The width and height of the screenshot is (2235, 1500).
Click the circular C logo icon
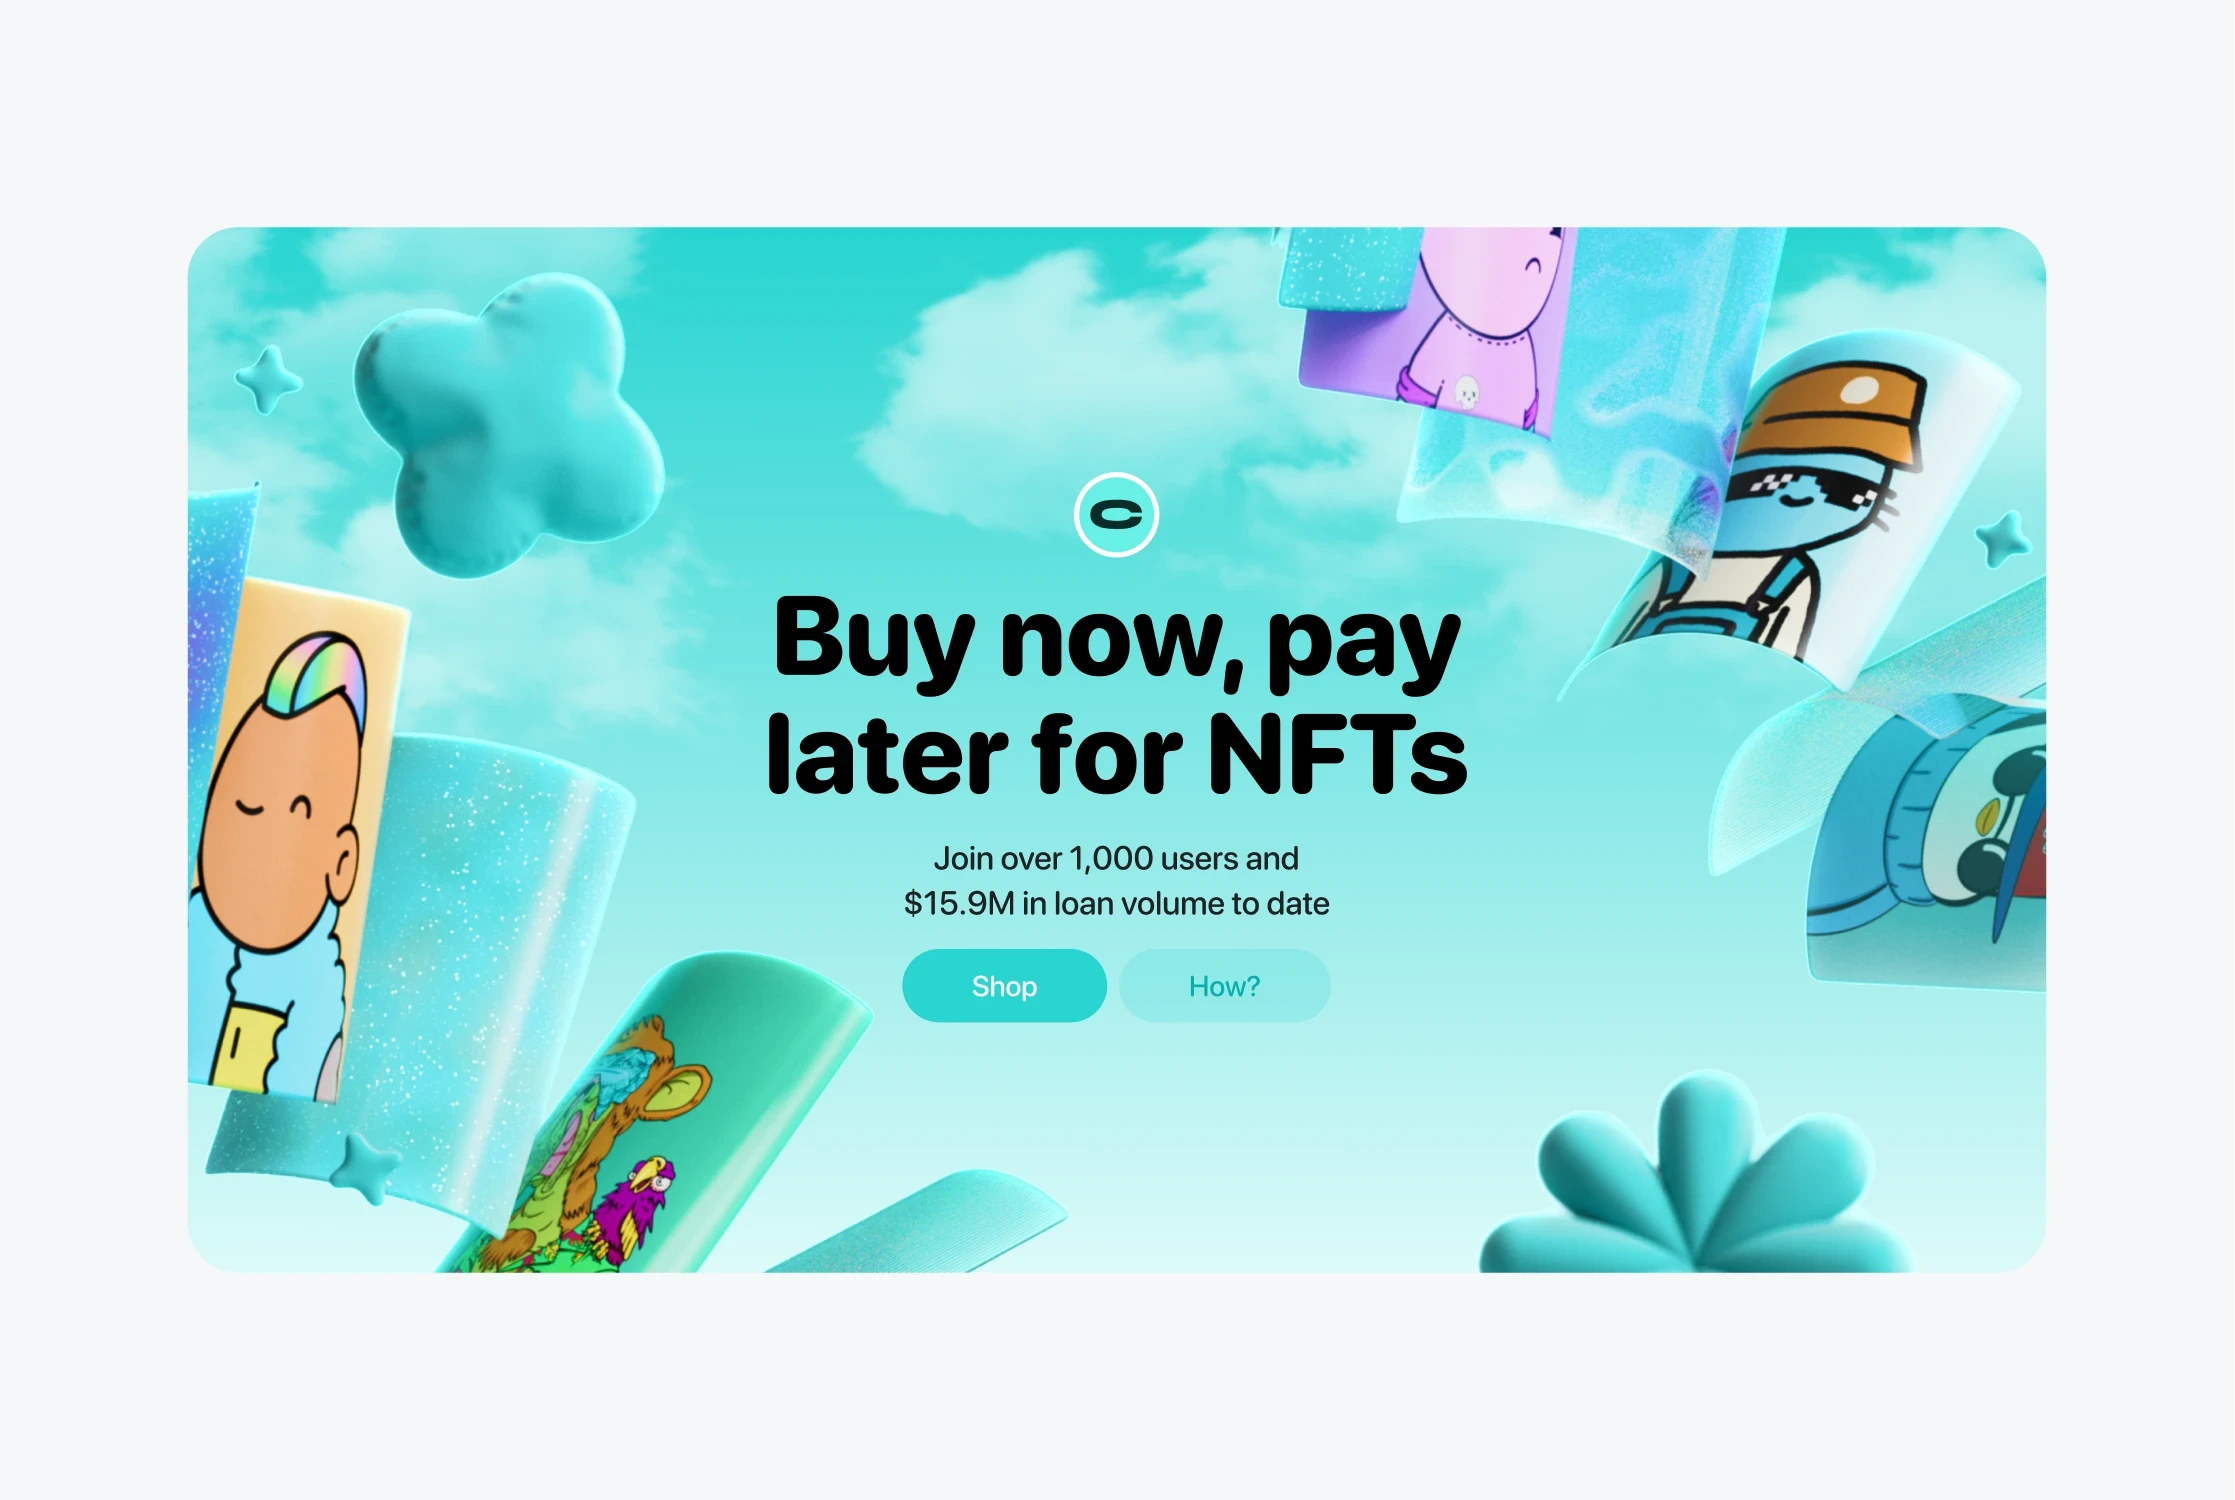pyautogui.click(x=1116, y=515)
